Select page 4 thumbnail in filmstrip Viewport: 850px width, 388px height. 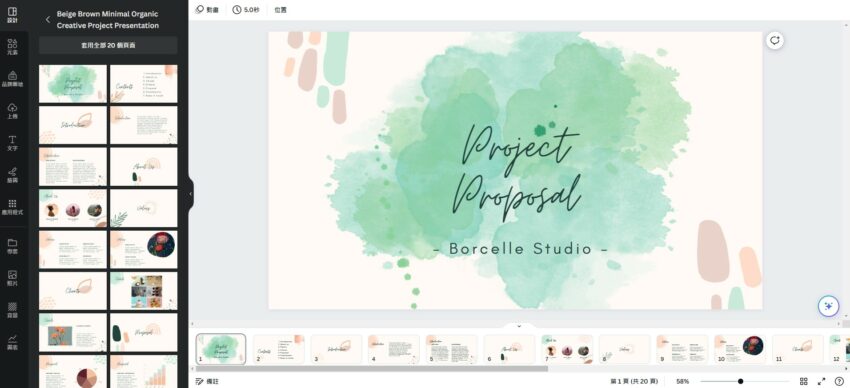394,348
